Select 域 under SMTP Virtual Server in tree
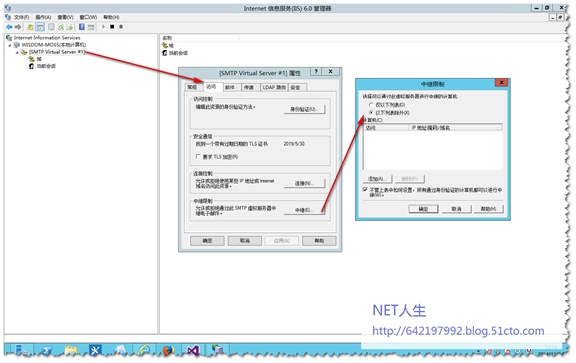The width and height of the screenshot is (576, 363). click(39, 59)
